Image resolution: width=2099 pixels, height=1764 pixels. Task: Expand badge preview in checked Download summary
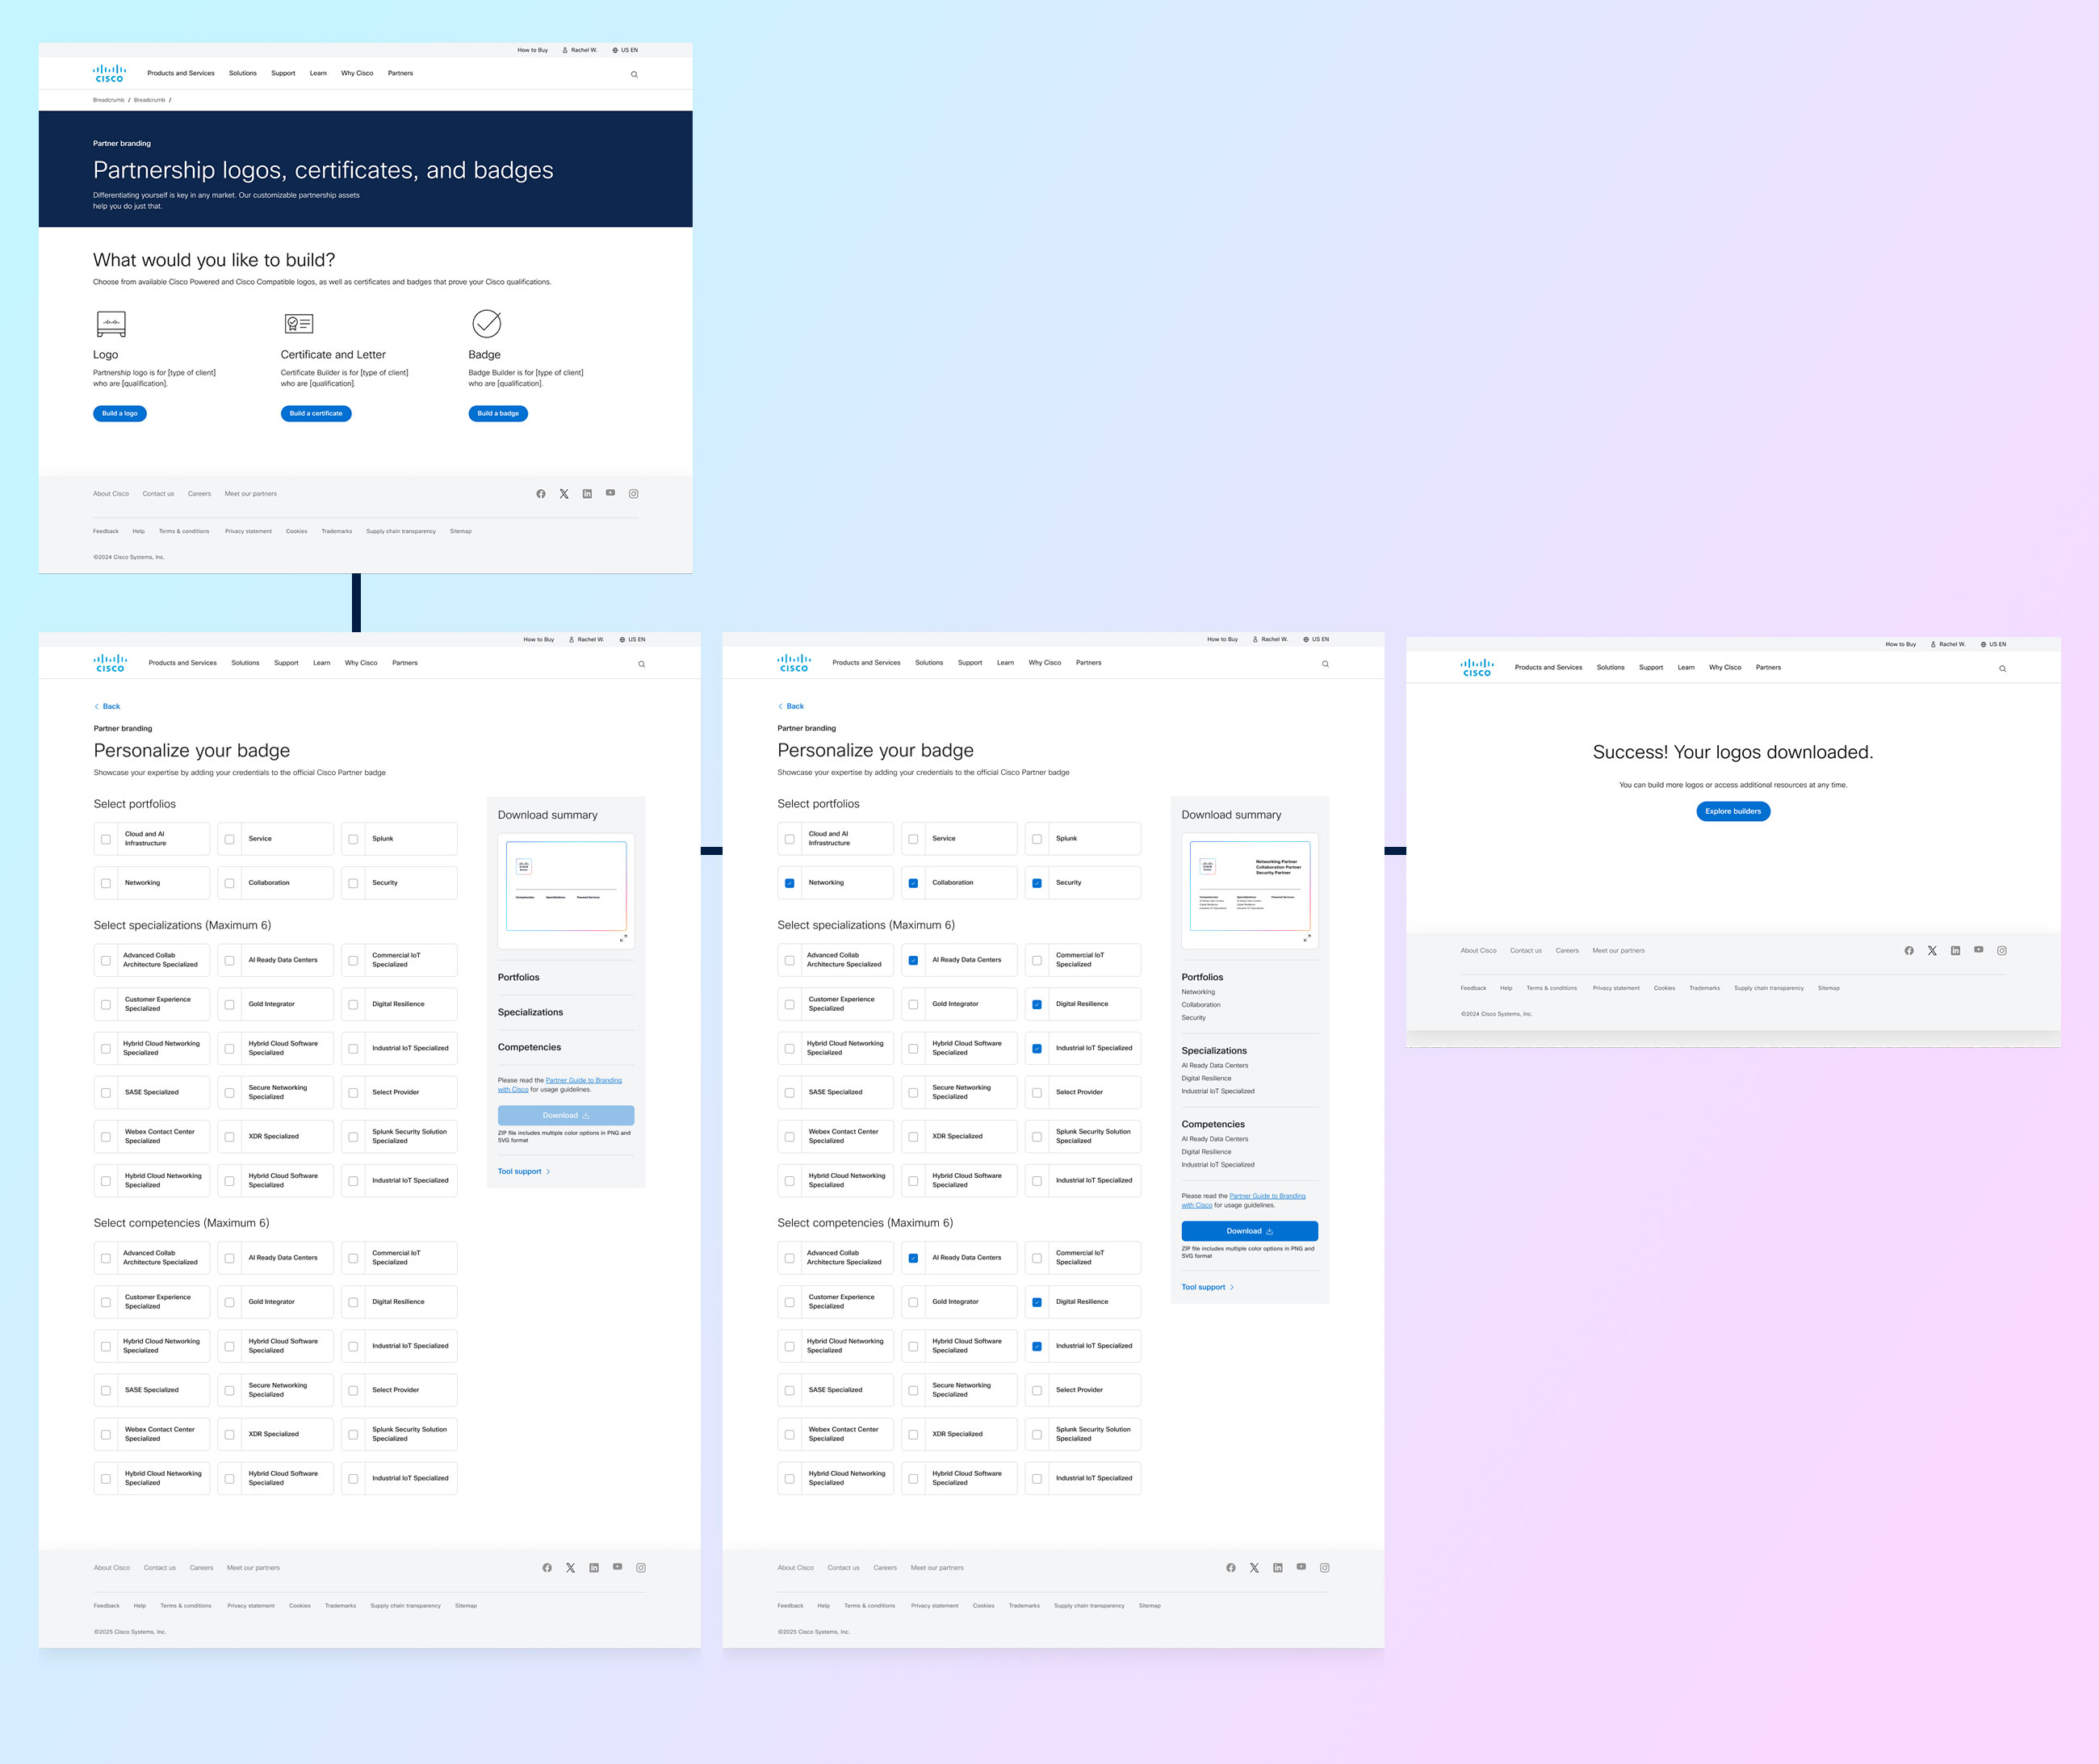click(x=1306, y=938)
